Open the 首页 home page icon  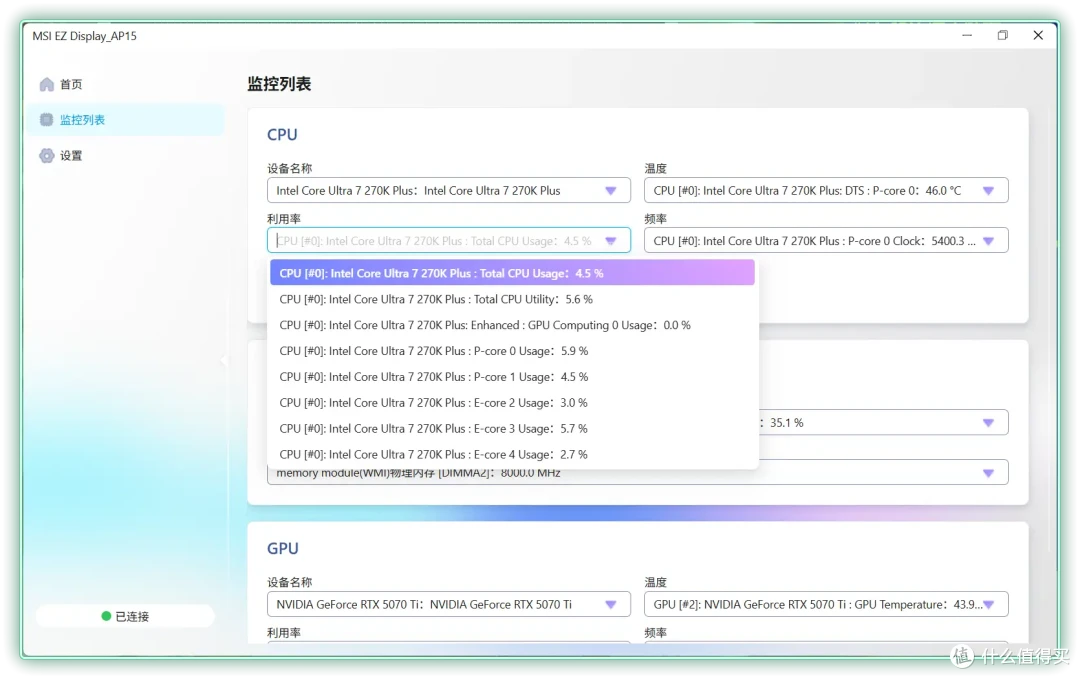(47, 84)
